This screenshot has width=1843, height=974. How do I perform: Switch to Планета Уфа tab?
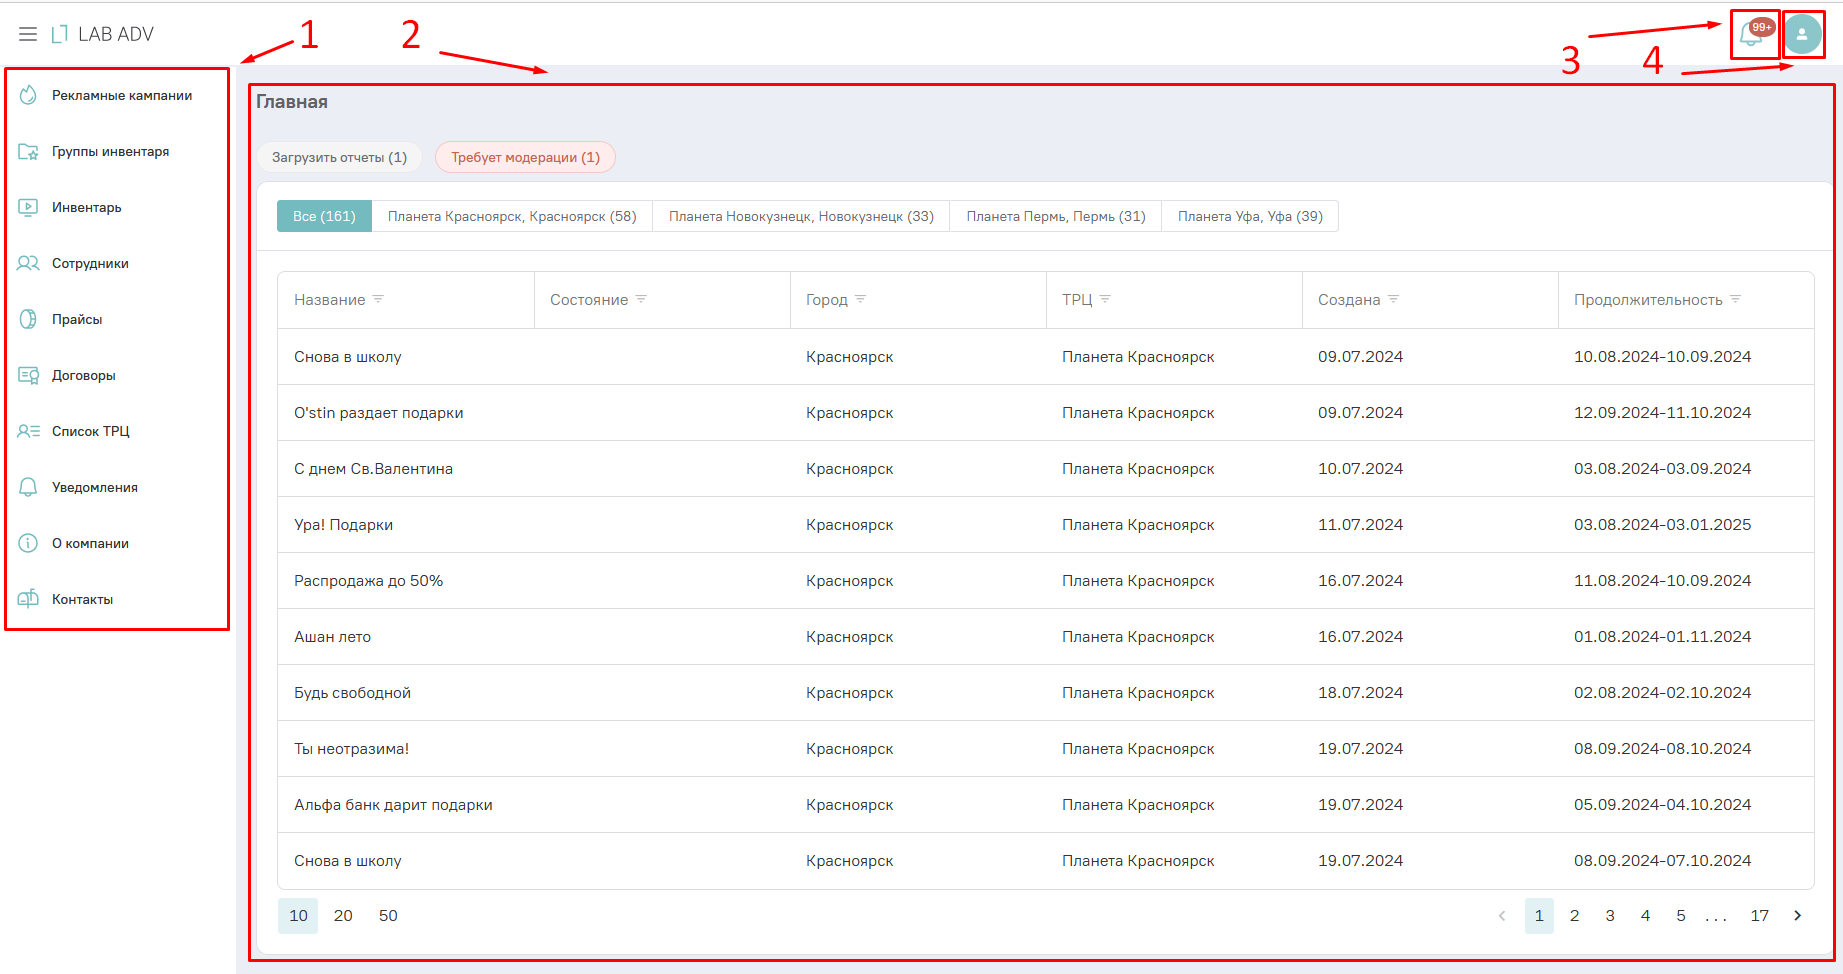1249,216
